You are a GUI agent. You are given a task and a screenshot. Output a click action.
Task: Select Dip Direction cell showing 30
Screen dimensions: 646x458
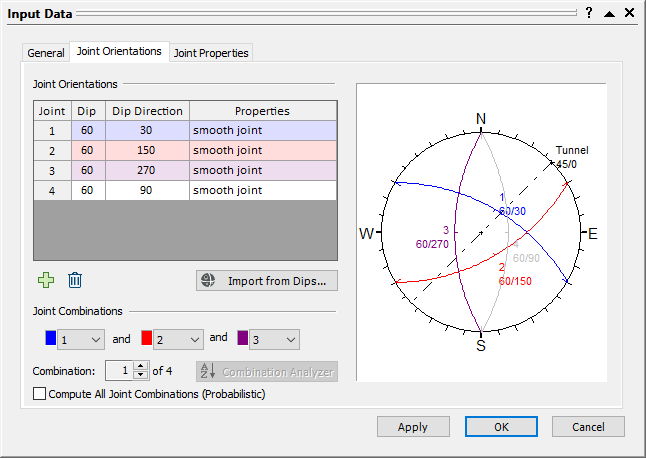(147, 131)
